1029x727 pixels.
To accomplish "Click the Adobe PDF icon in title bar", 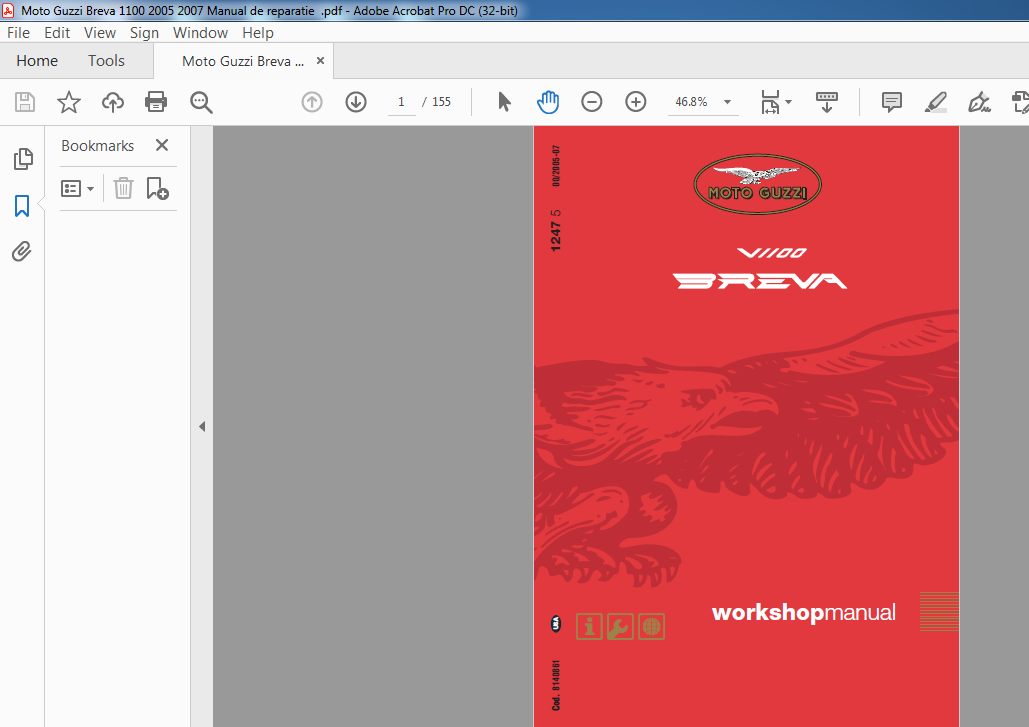I will (x=9, y=10).
